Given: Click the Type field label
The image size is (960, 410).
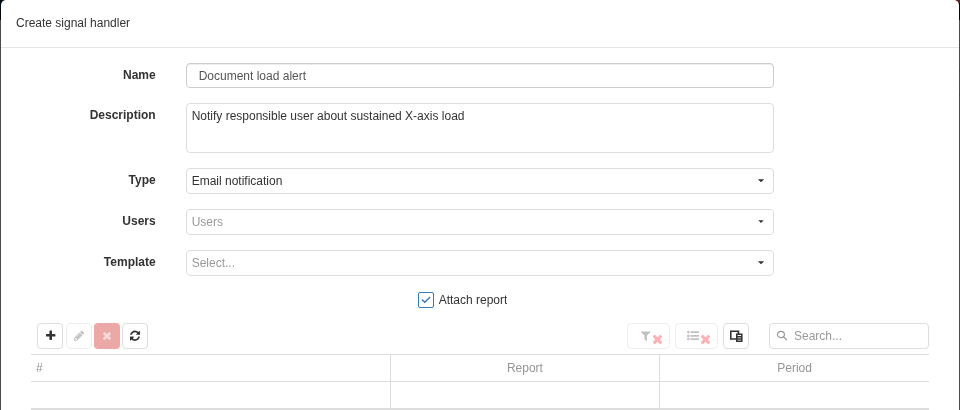Looking at the screenshot, I should click(142, 180).
